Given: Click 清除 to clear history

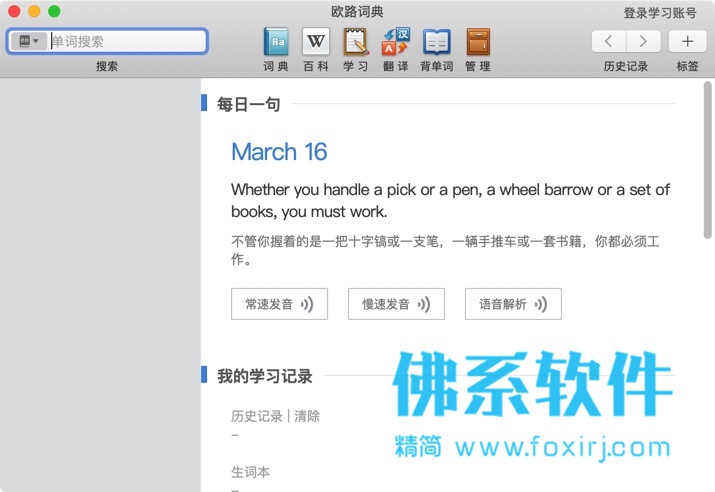Looking at the screenshot, I should (x=307, y=416).
